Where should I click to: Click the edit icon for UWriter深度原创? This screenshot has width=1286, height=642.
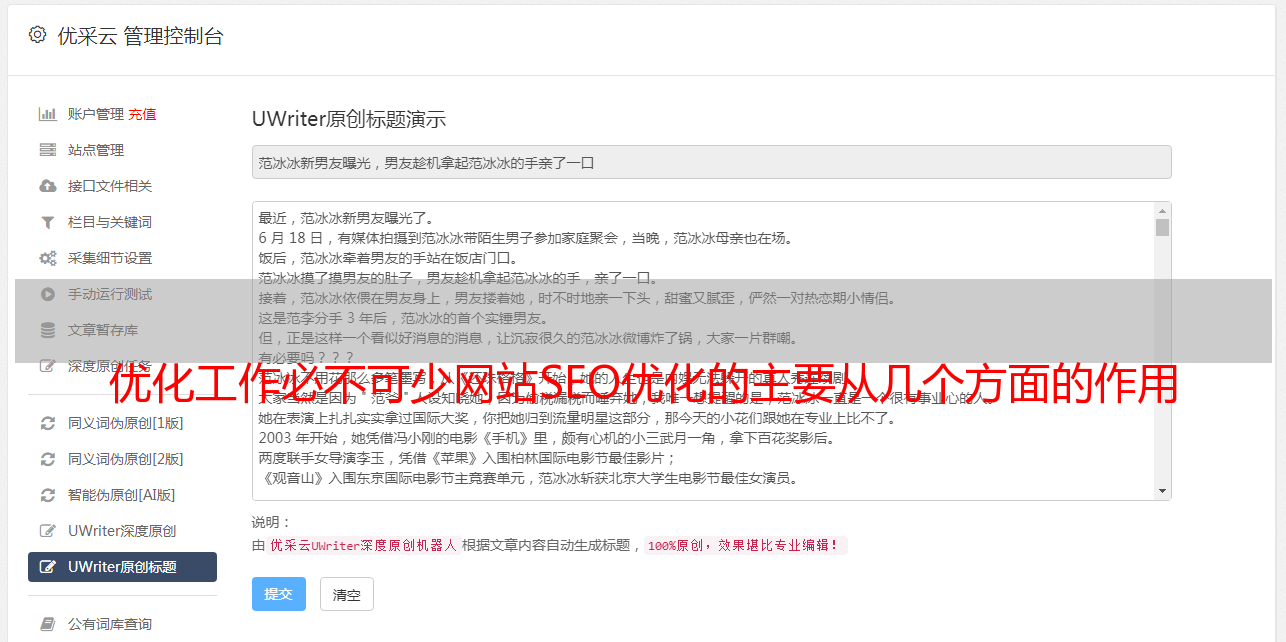(47, 531)
